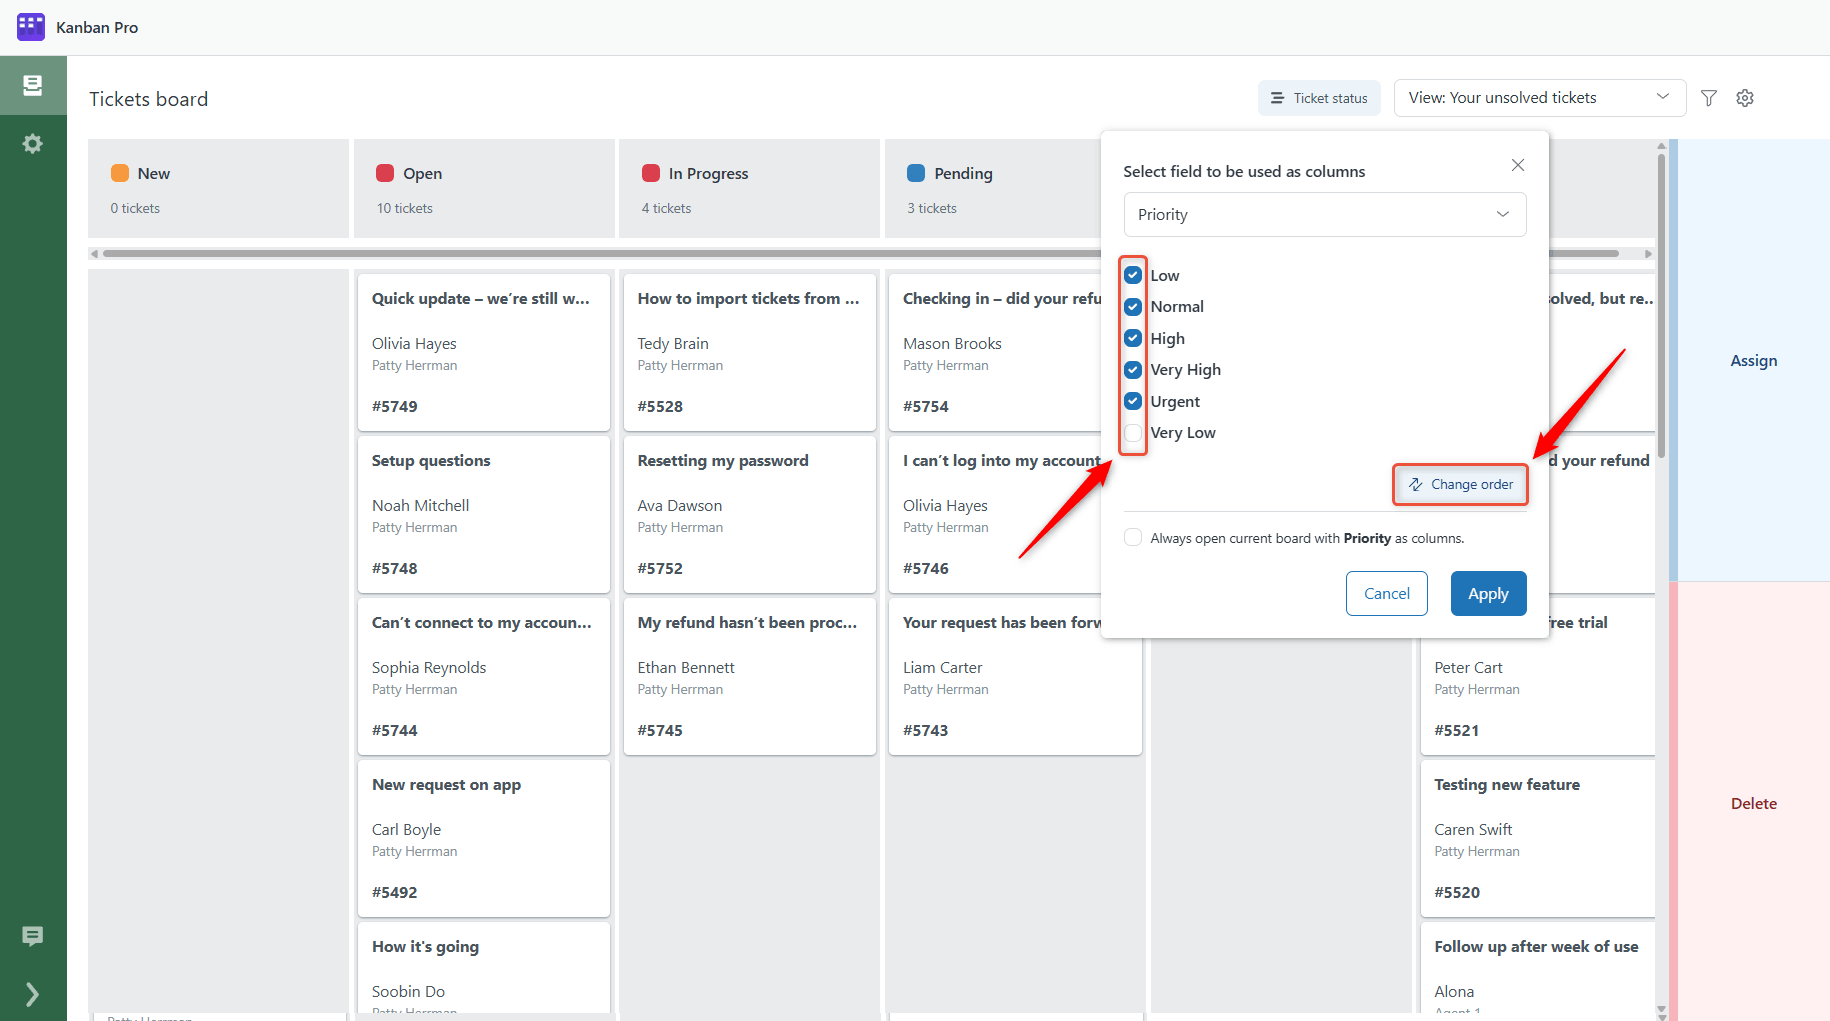Image resolution: width=1830 pixels, height=1021 pixels.
Task: Check 'Always open current board with Priority as columns'
Action: coord(1132,537)
